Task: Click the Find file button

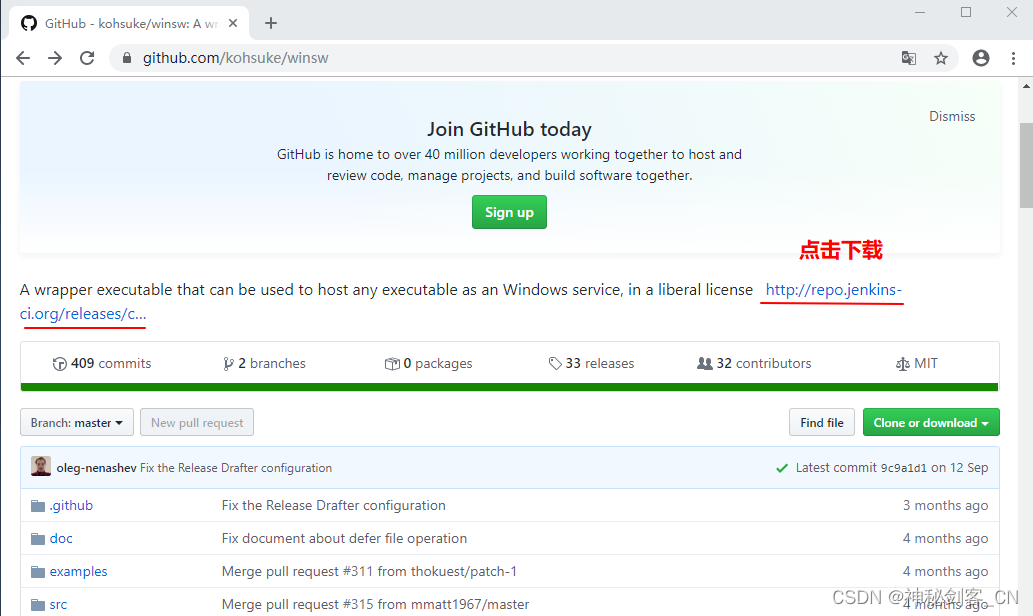Action: coord(822,422)
